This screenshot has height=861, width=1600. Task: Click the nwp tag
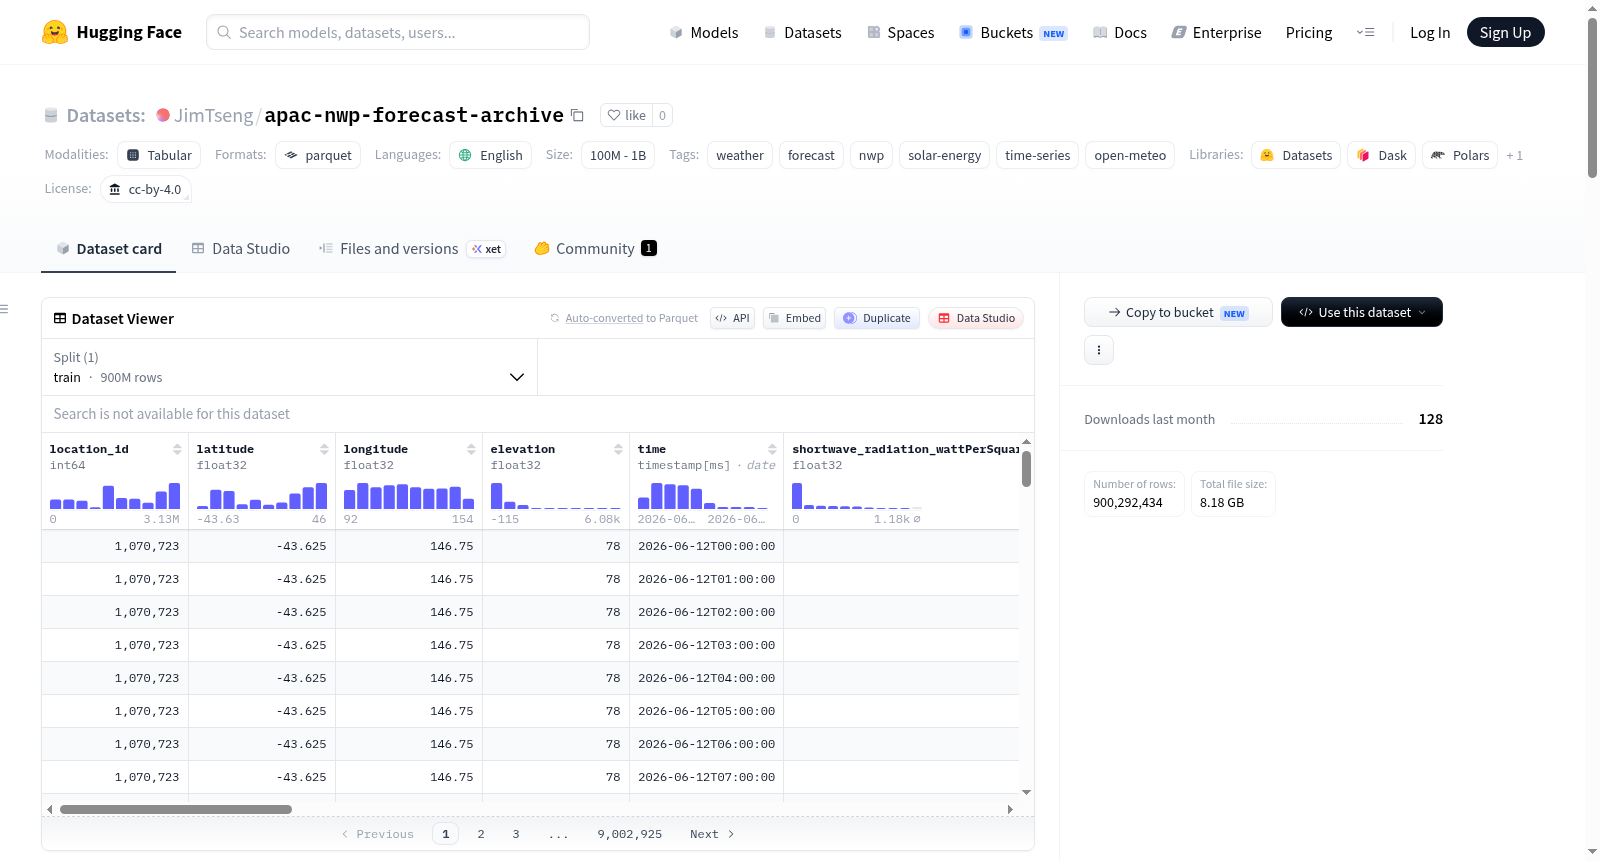[x=871, y=155]
